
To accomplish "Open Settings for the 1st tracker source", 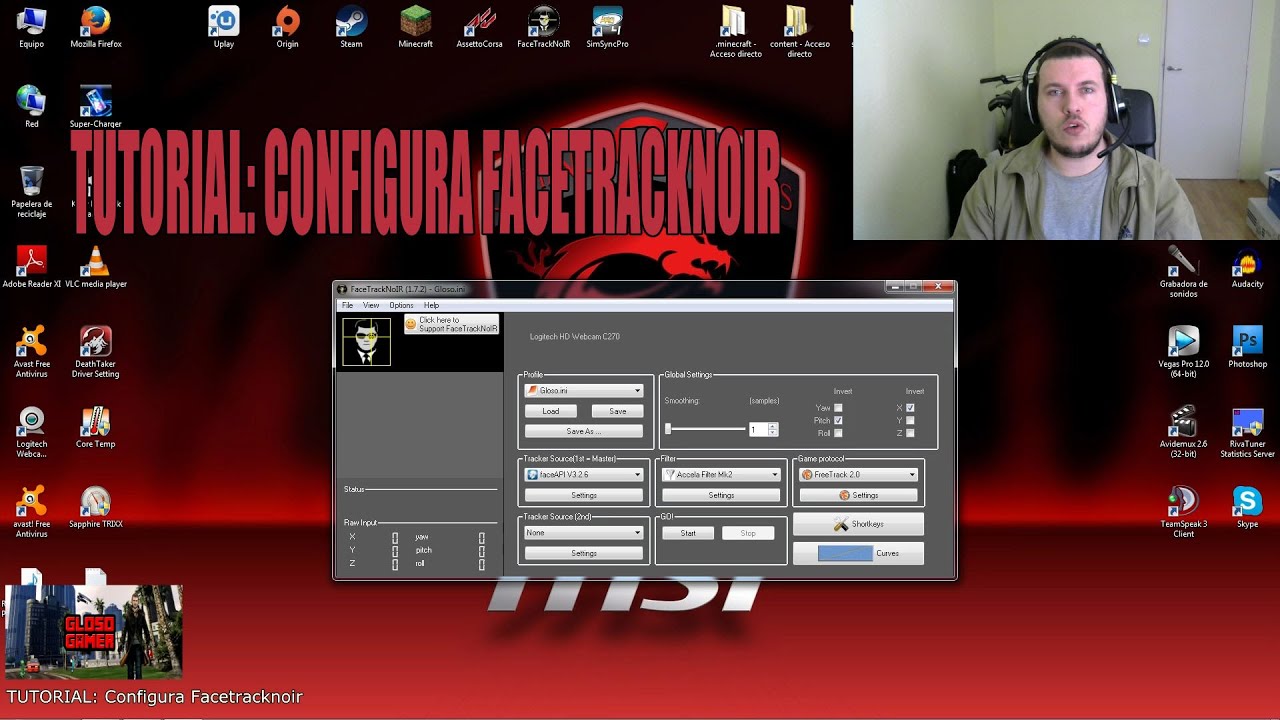I will click(x=584, y=495).
